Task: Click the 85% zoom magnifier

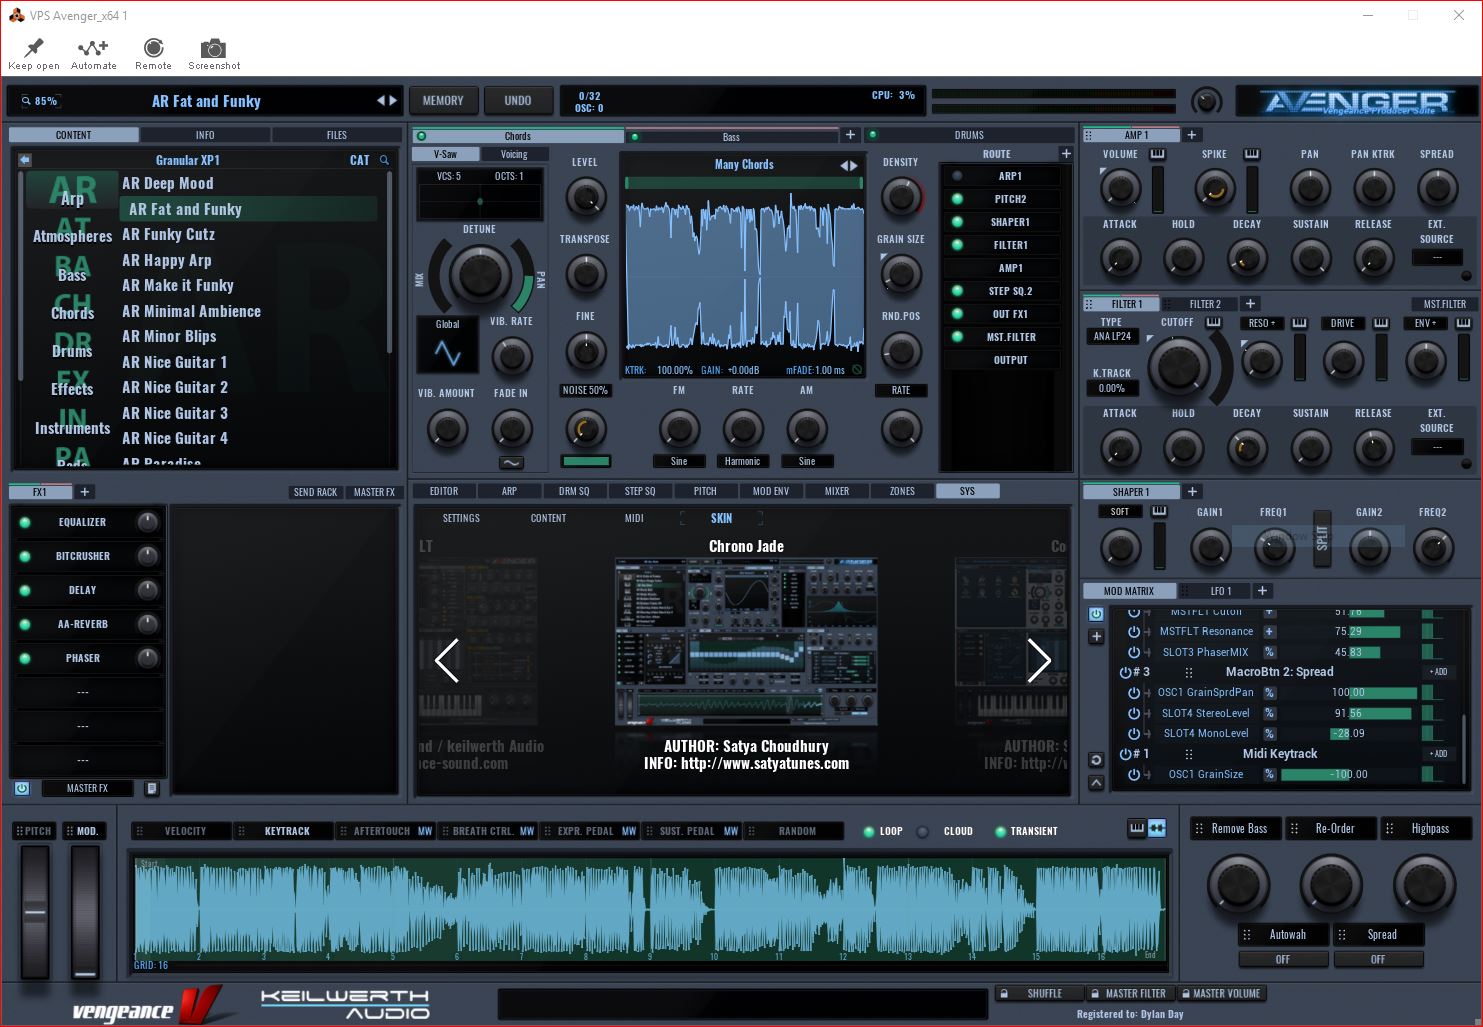Action: click(26, 101)
